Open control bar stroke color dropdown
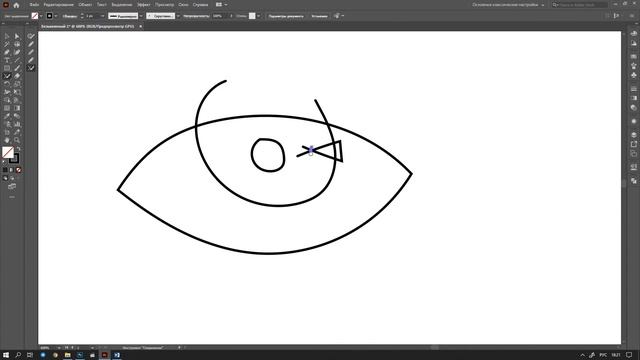The image size is (640, 360). [56, 16]
